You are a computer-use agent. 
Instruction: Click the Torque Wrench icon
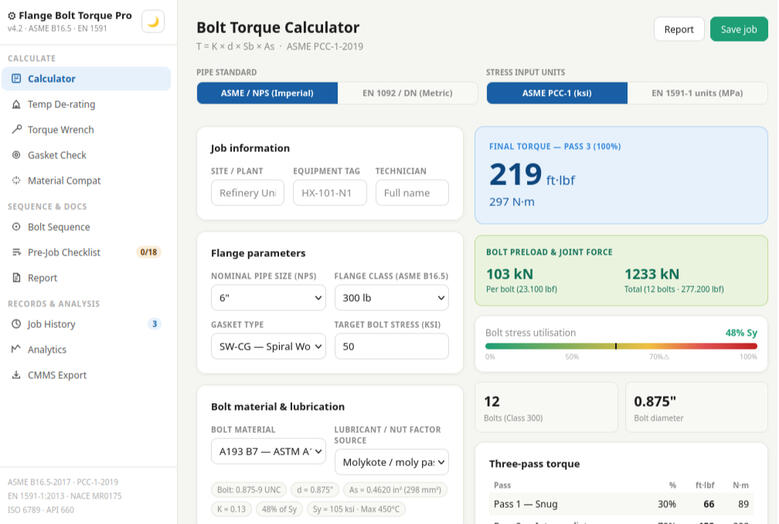[16, 129]
